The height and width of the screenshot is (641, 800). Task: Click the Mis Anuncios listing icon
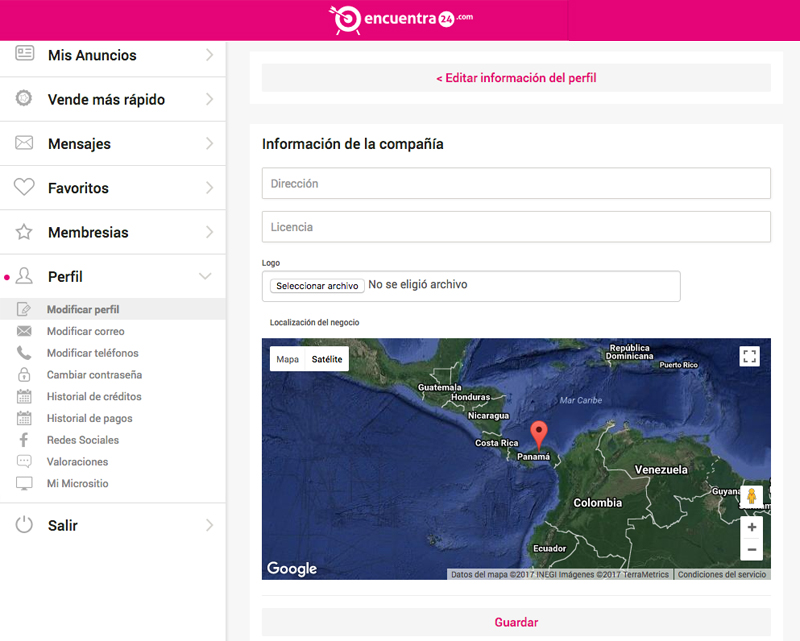[x=24, y=53]
